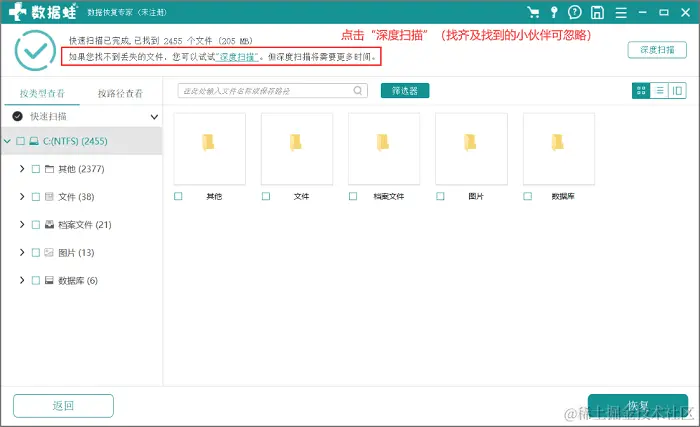
Task: Click the save scan result icon
Action: tap(597, 12)
